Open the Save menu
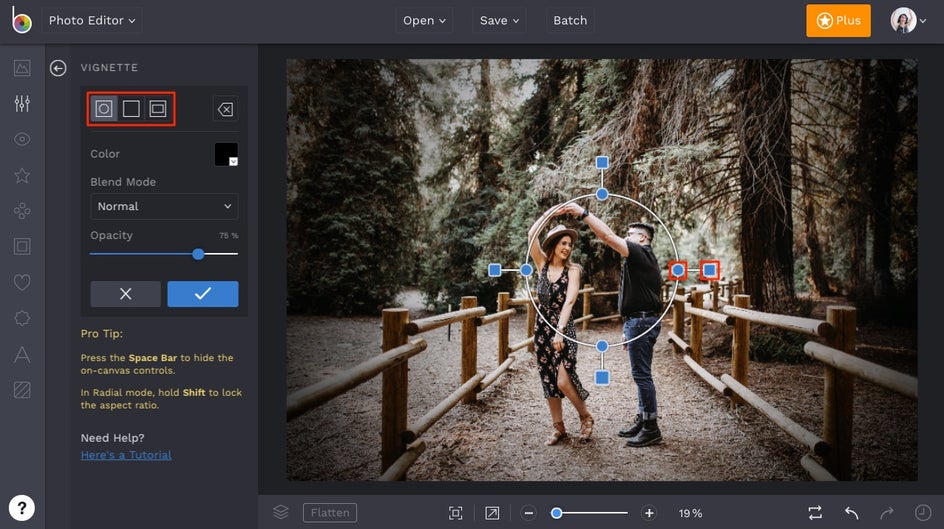Screen dimensions: 944x529 (500, 20)
